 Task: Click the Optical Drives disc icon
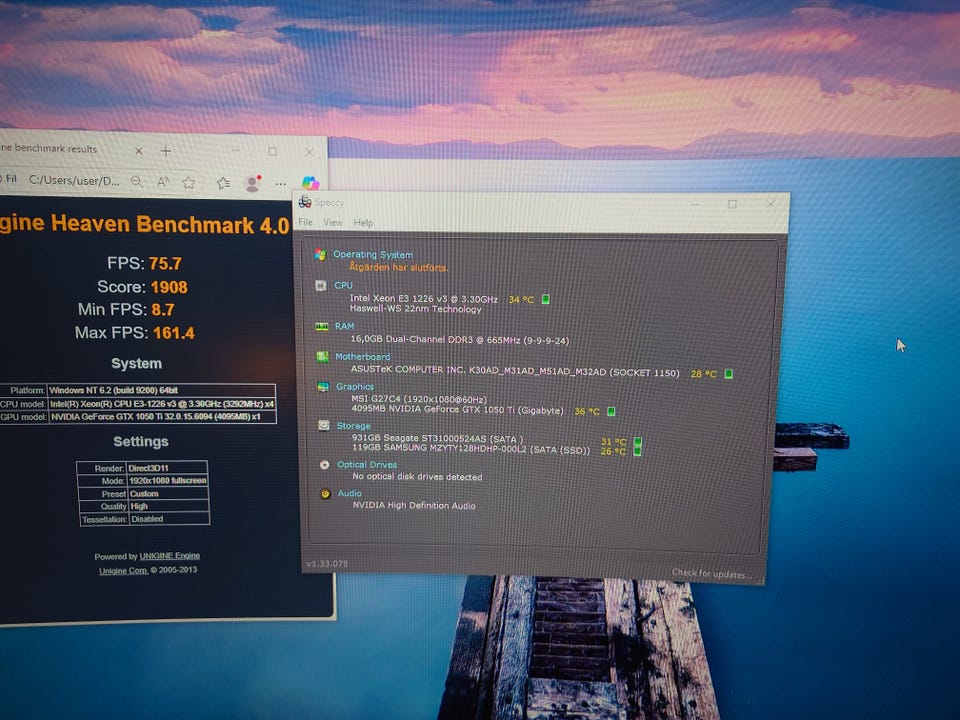point(324,465)
